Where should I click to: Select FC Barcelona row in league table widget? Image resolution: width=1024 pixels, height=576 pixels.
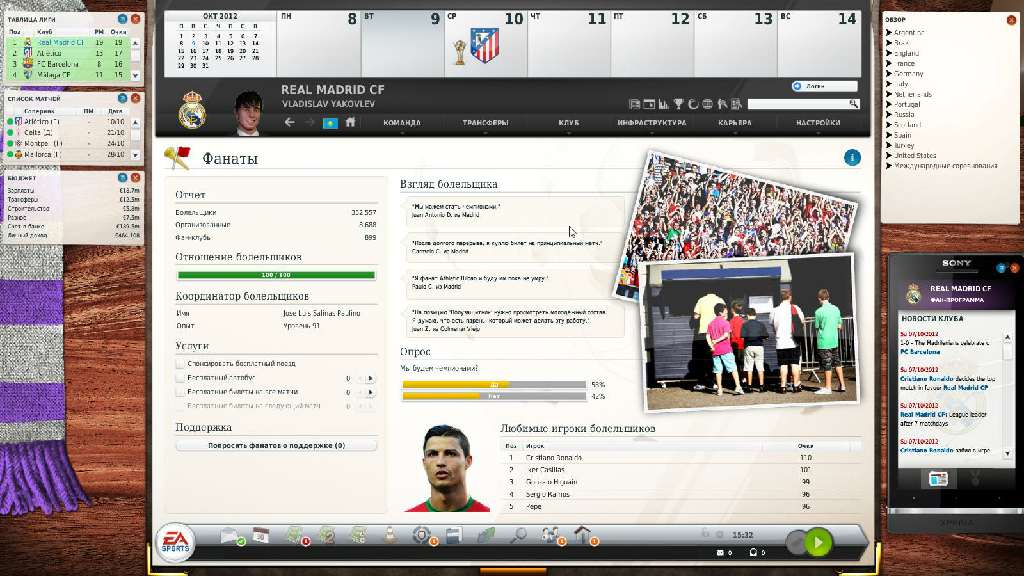coord(68,64)
